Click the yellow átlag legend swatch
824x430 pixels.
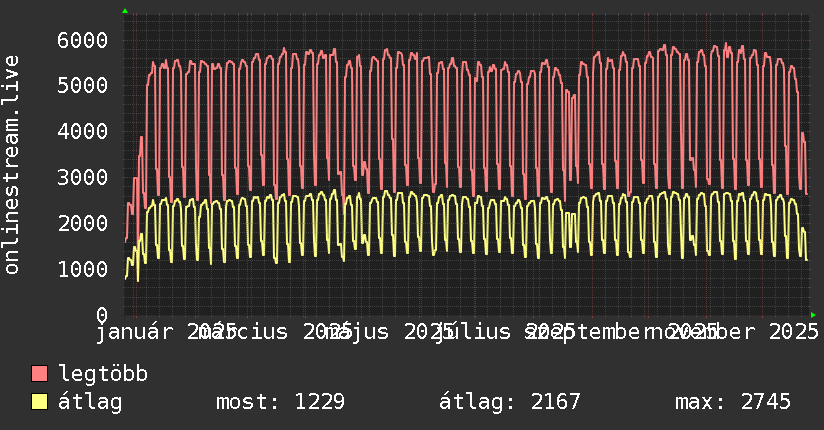39,402
